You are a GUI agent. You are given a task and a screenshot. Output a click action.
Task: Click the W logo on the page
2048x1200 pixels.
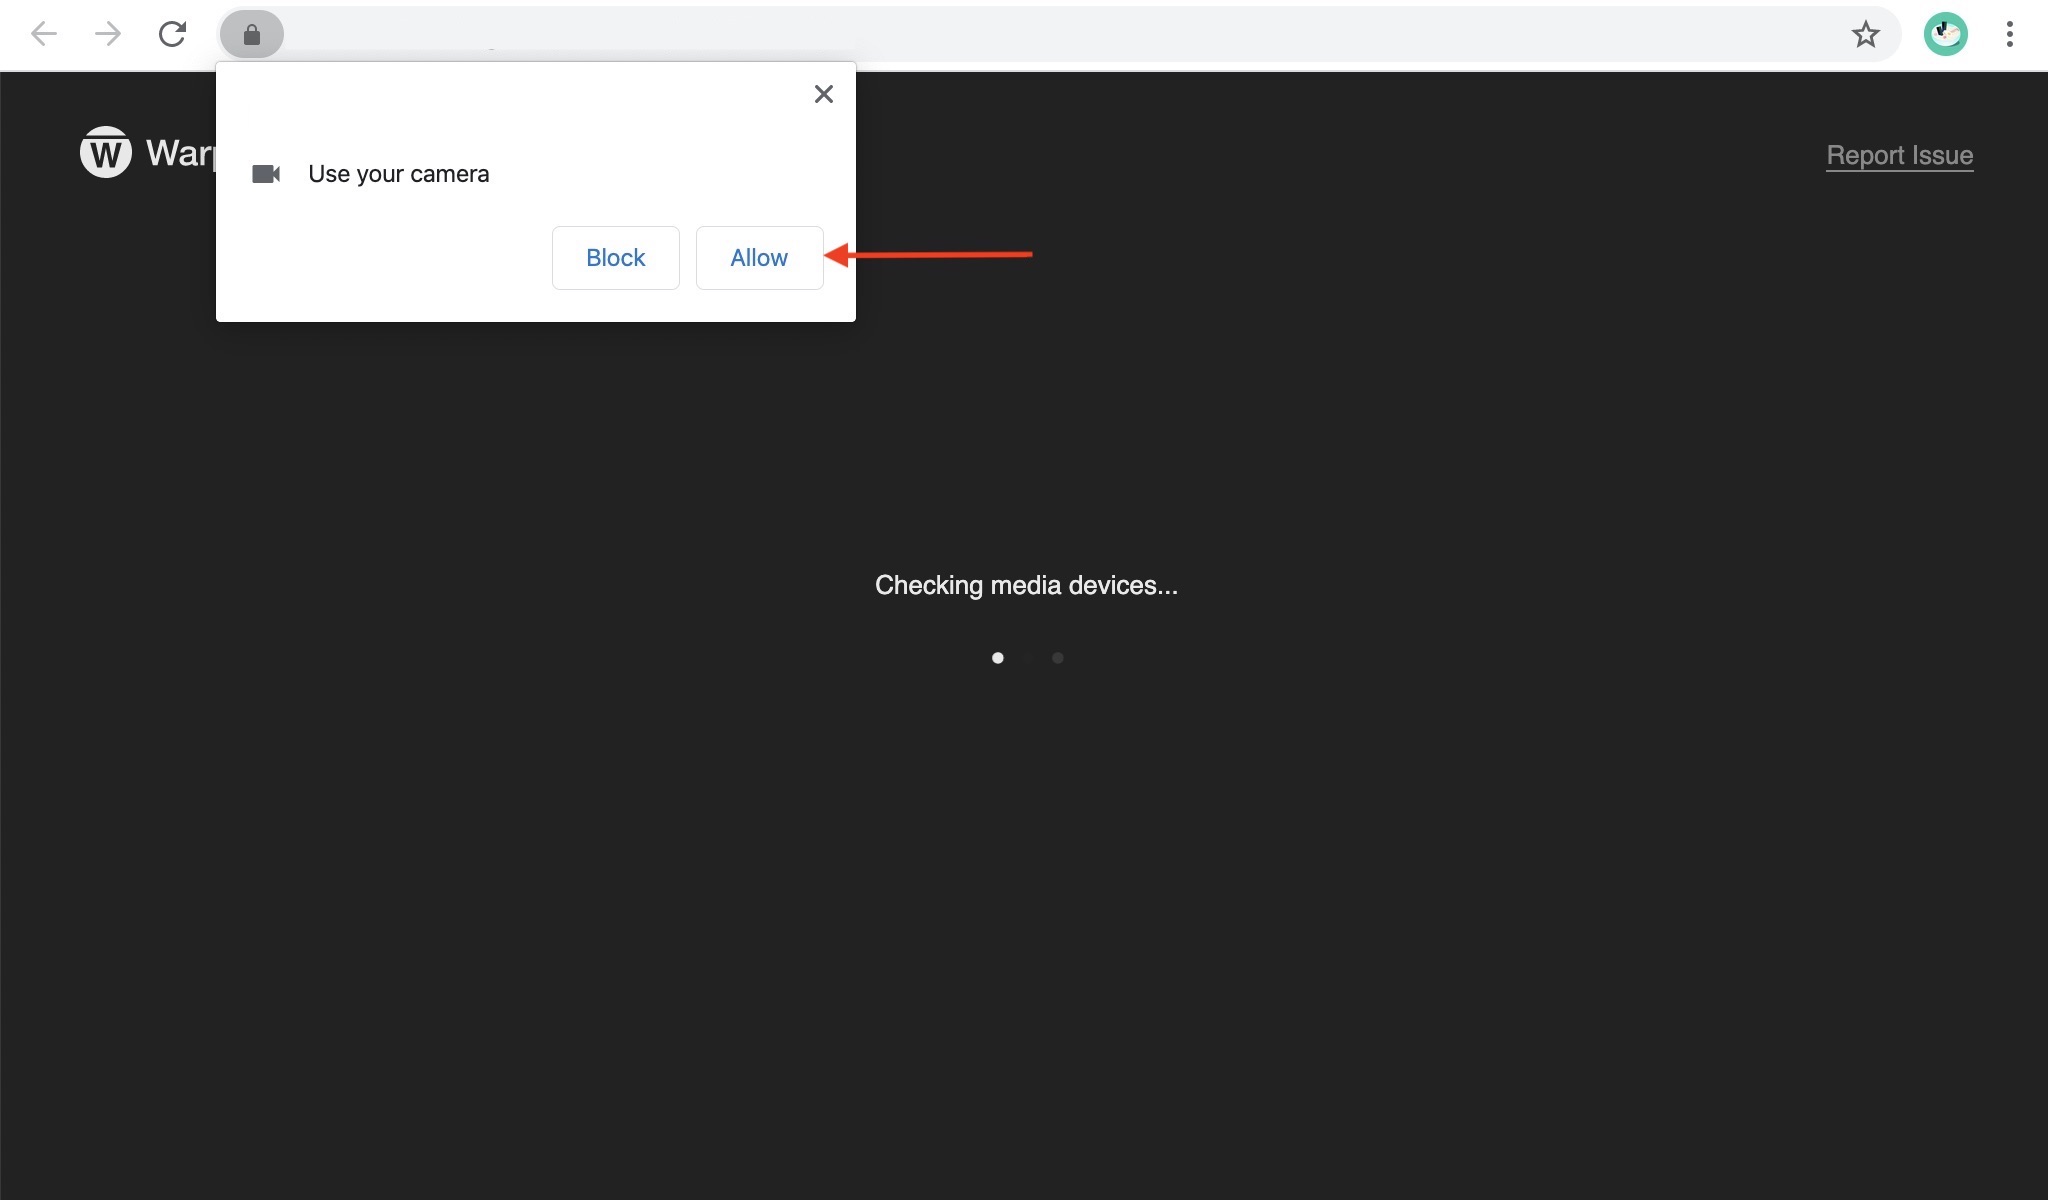coord(105,153)
